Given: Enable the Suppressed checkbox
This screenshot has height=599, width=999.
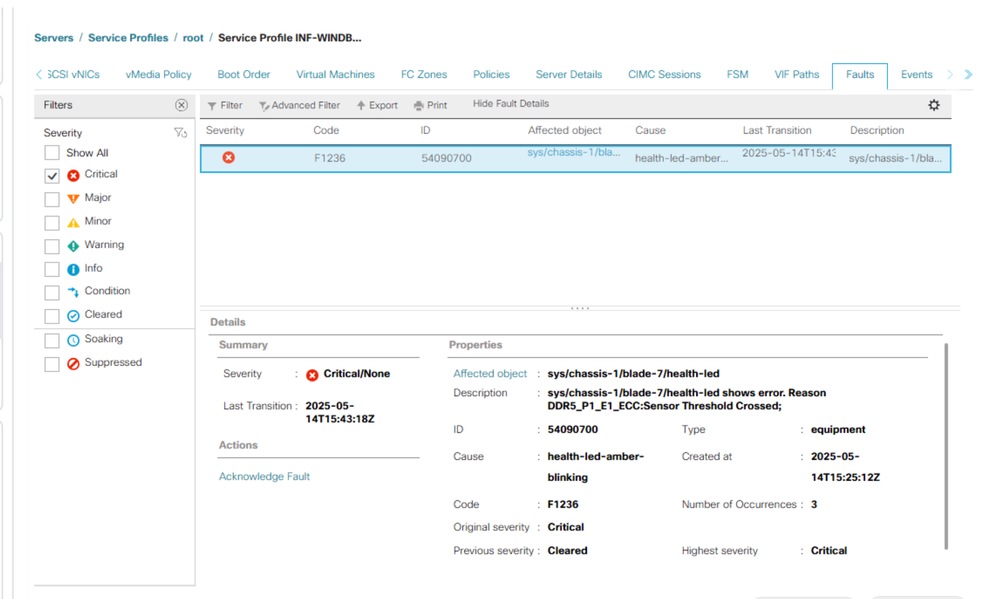Looking at the screenshot, I should [52, 364].
